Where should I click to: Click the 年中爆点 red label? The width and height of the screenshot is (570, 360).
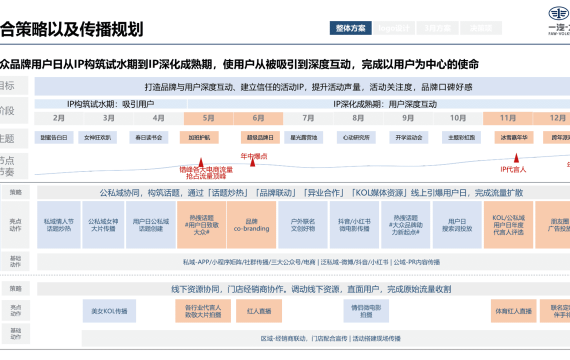click(x=254, y=156)
